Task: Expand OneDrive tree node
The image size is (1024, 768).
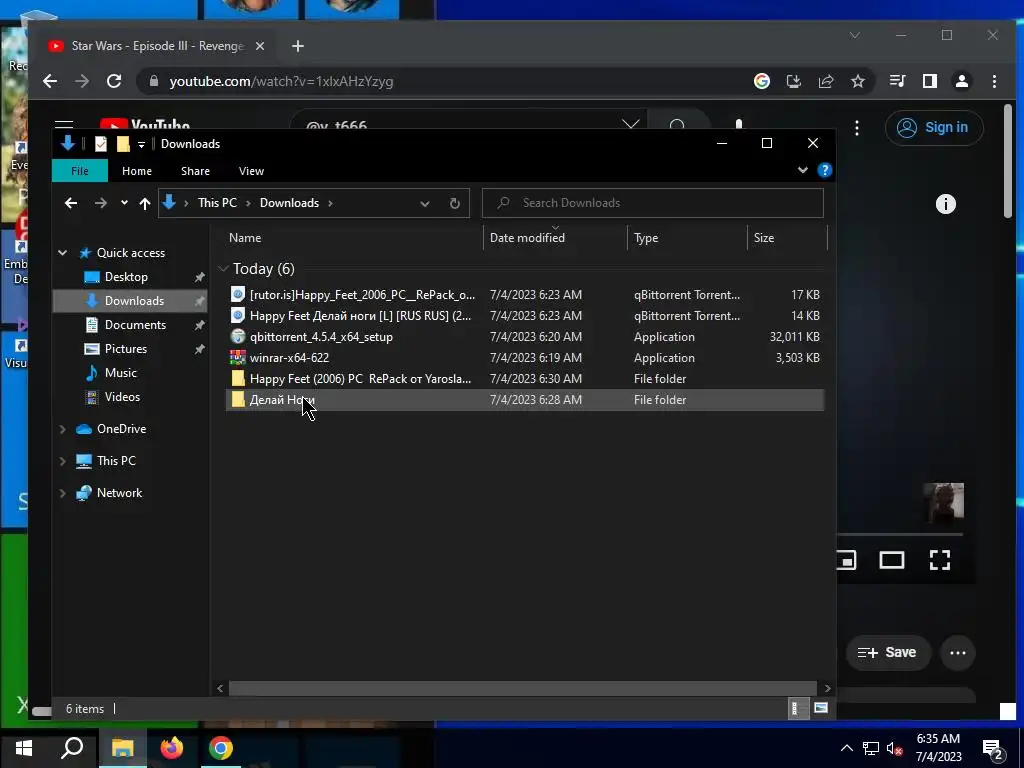Action: (x=63, y=429)
